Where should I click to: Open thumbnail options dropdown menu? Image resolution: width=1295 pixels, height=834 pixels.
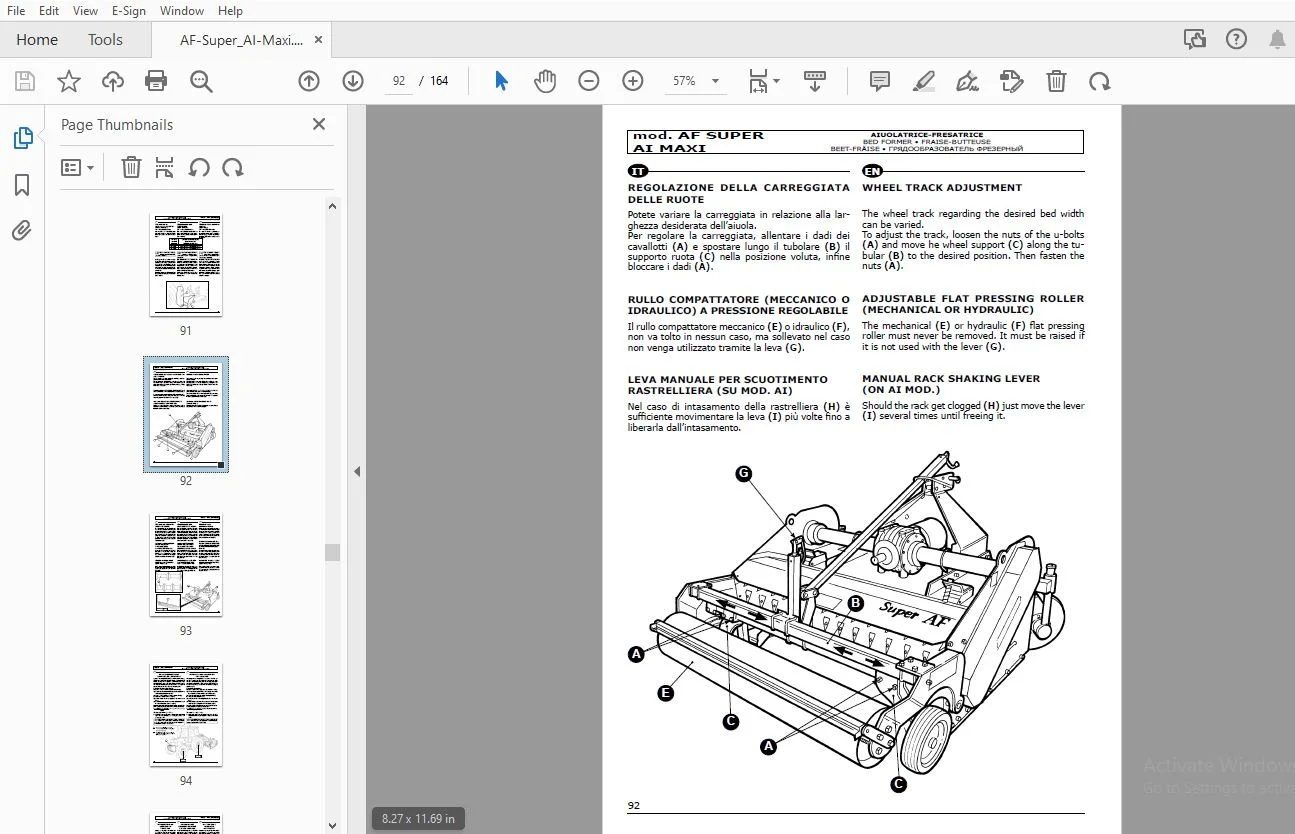click(x=77, y=167)
